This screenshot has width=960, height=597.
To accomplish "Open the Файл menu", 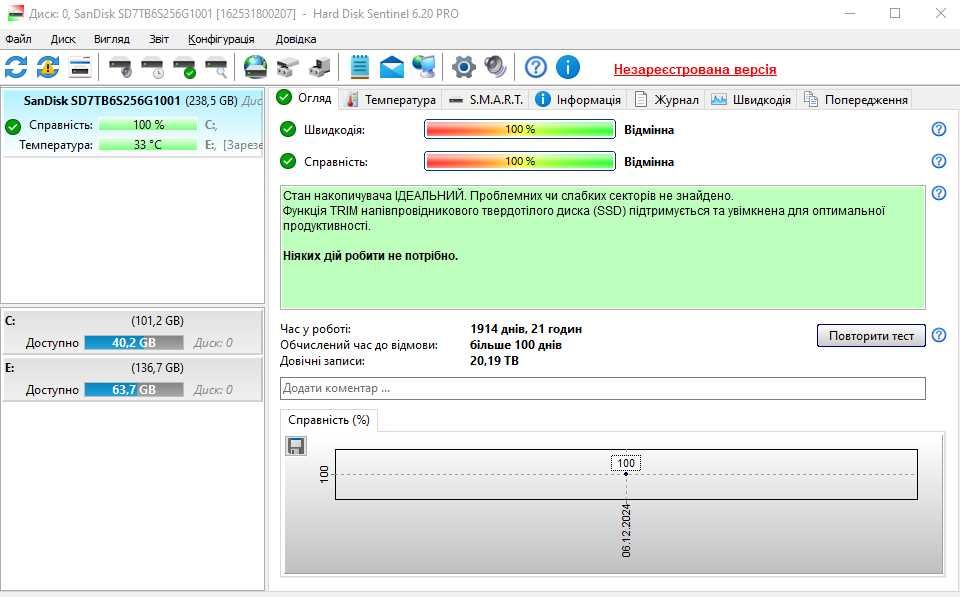I will pos(18,39).
